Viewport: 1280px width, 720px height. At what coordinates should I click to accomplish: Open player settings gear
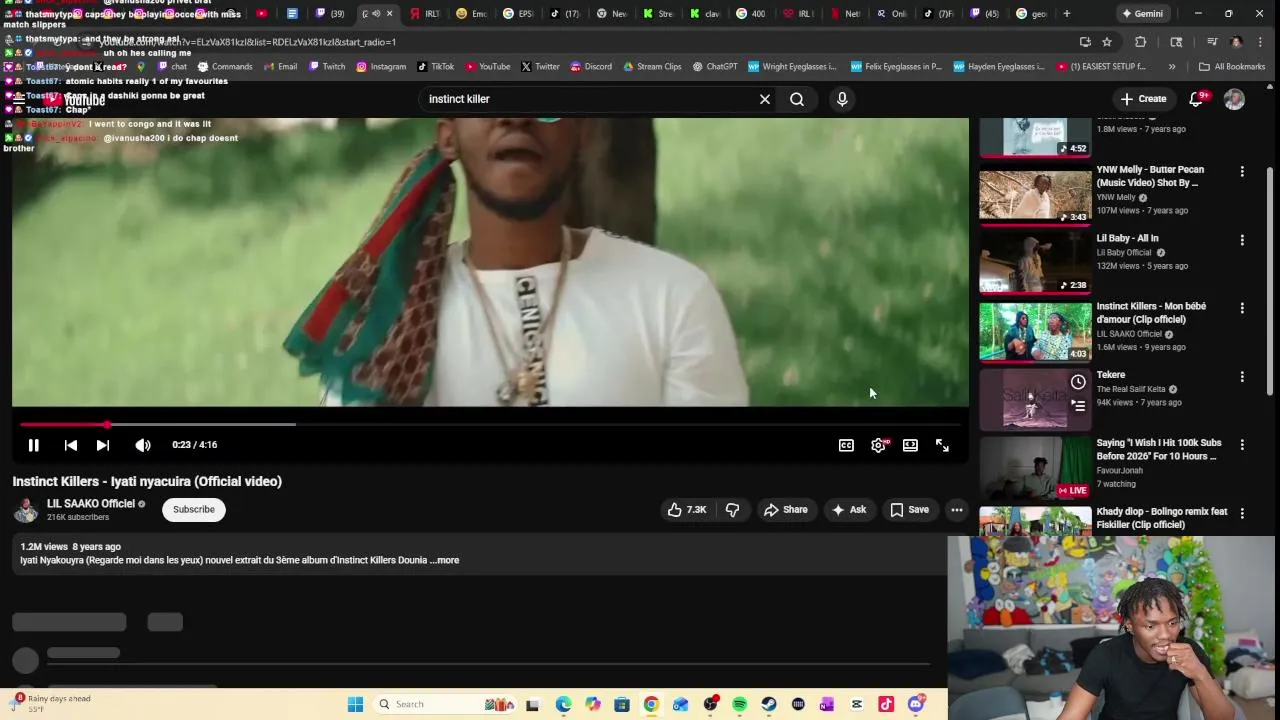878,445
